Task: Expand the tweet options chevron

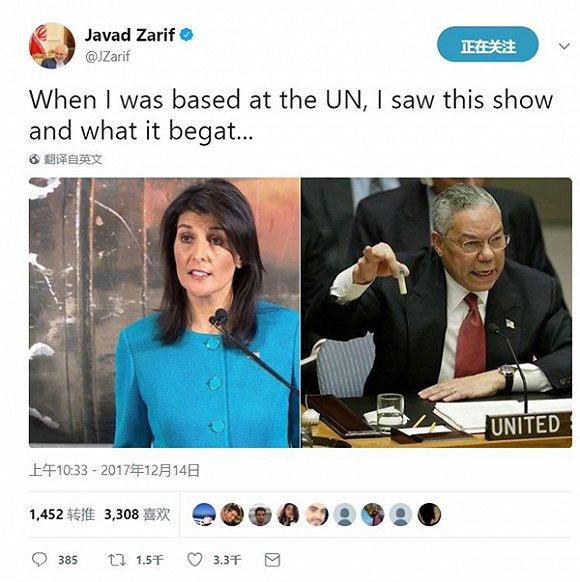Action: 564,46
